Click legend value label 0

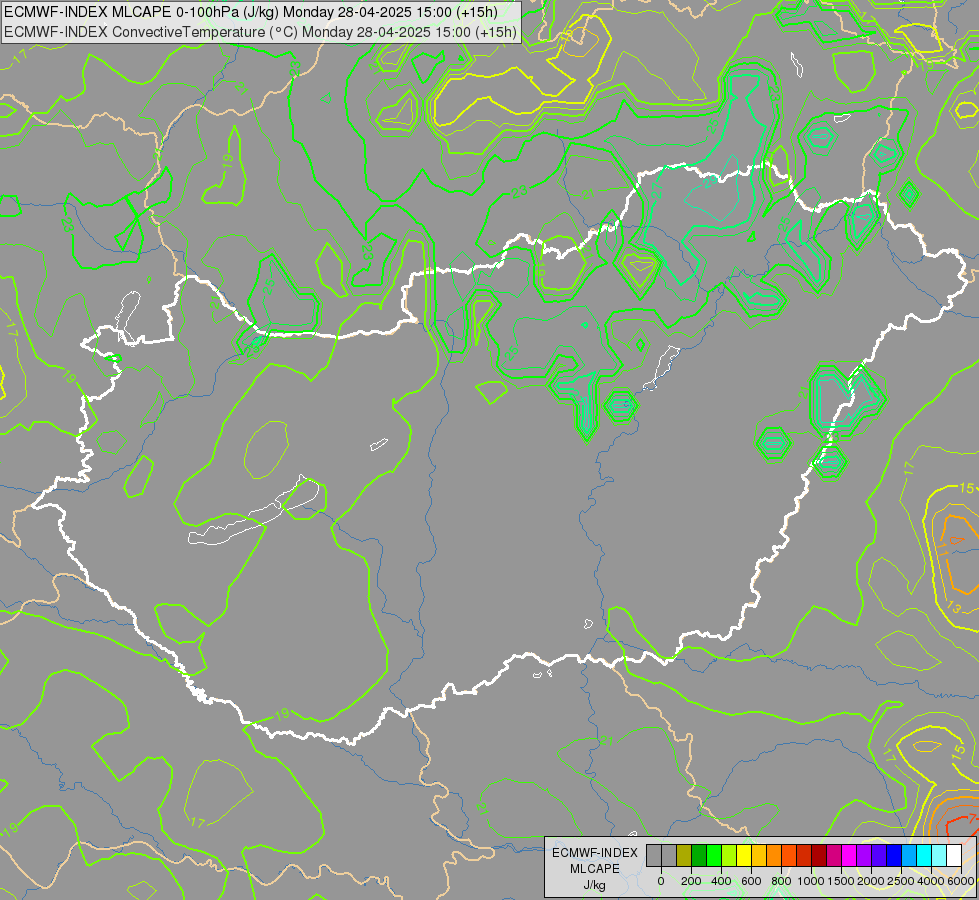point(661,881)
